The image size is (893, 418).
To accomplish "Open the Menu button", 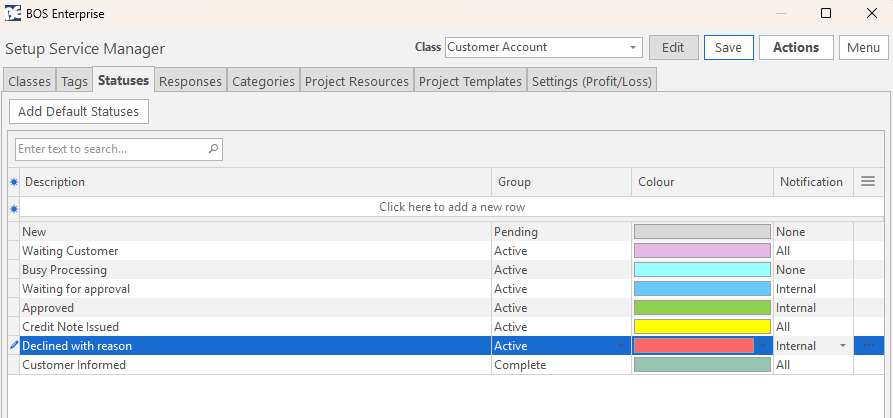I will [863, 47].
